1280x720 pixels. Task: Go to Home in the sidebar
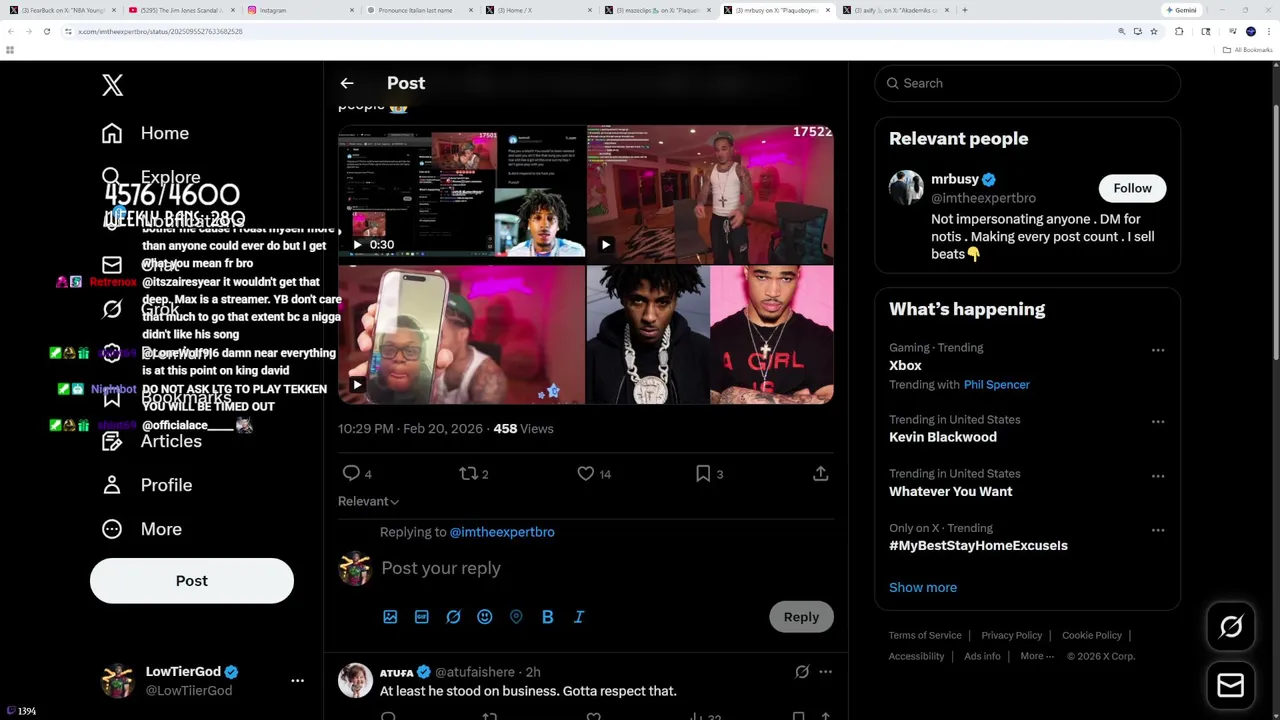(145, 133)
